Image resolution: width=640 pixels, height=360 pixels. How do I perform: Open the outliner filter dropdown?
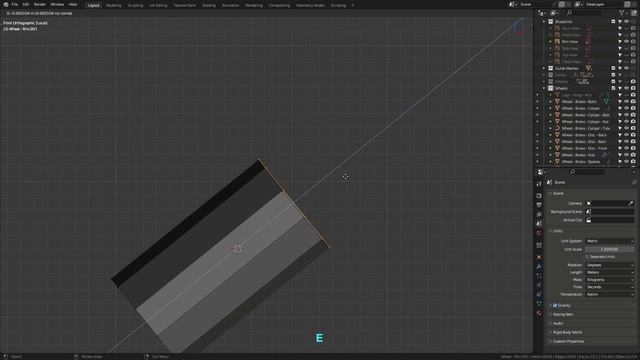pos(623,13)
